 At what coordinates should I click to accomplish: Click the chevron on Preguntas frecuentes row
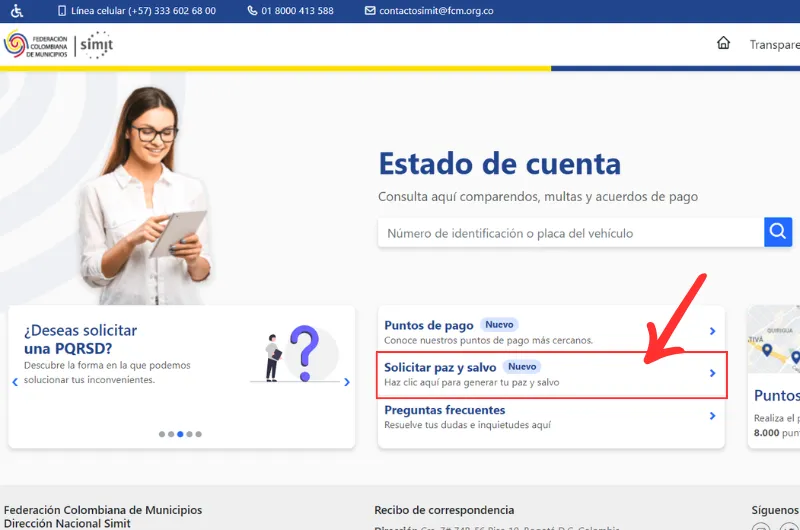(x=712, y=416)
